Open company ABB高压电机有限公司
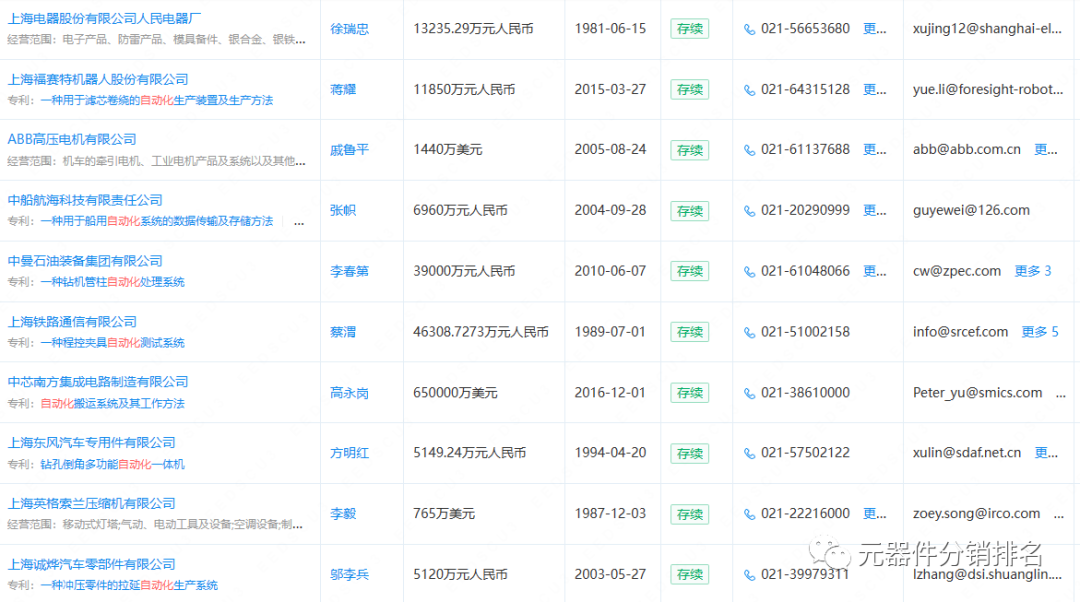Image resolution: width=1080 pixels, height=602 pixels. [72, 139]
